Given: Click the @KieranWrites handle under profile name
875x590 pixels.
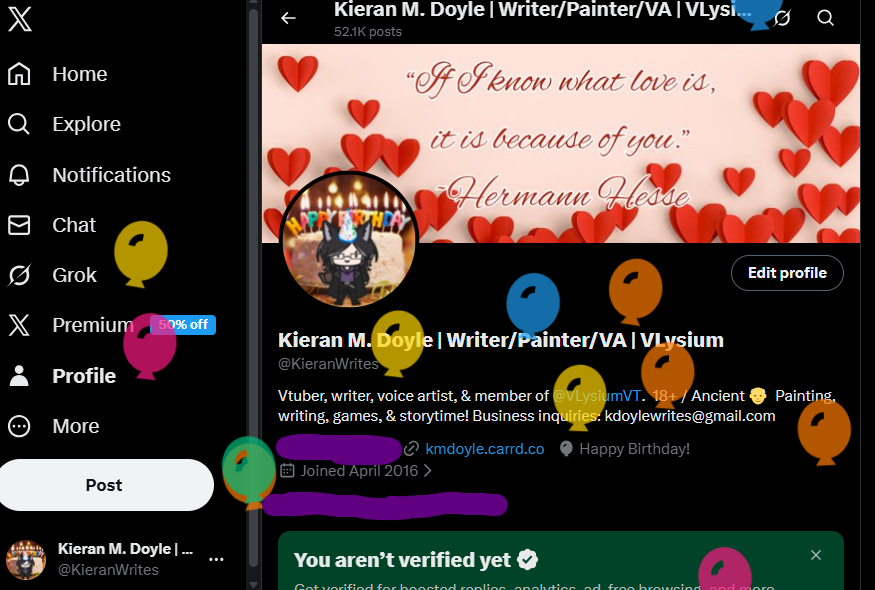Looking at the screenshot, I should click(x=328, y=364).
